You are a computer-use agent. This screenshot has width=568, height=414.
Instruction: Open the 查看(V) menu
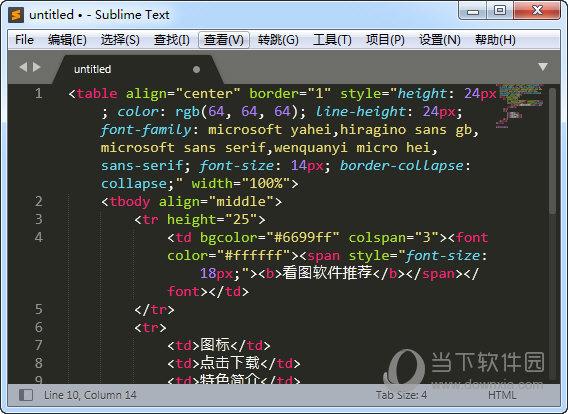point(224,39)
